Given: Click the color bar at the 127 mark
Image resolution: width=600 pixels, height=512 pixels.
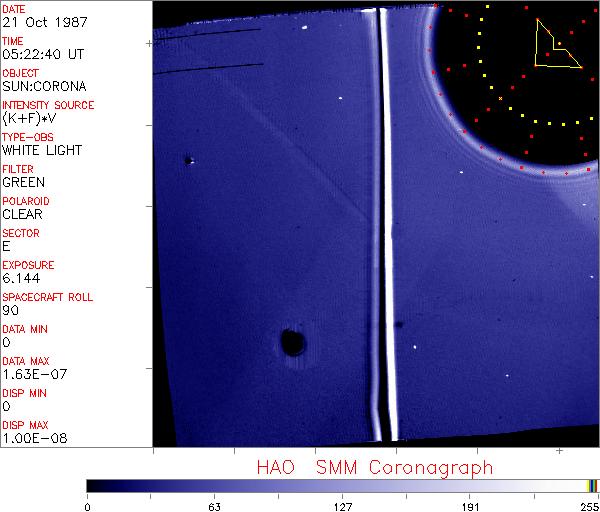Looking at the screenshot, I should pyautogui.click(x=342, y=486).
